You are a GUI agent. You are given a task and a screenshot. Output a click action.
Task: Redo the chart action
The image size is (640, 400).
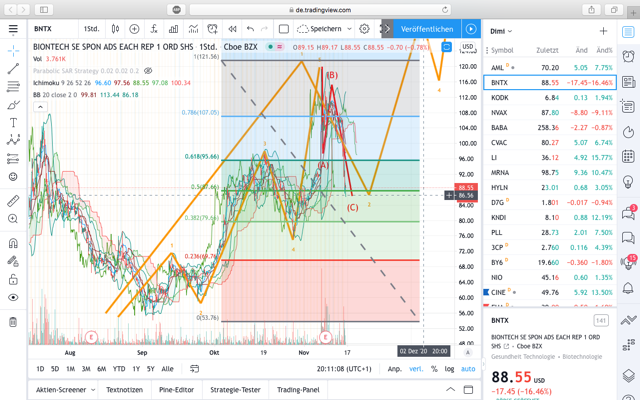[x=264, y=29]
